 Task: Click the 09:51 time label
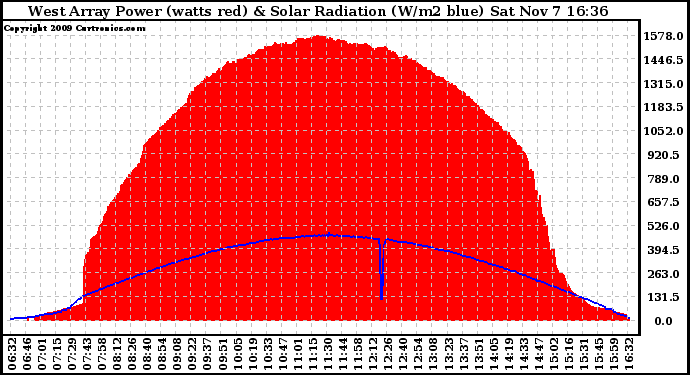click(222, 354)
